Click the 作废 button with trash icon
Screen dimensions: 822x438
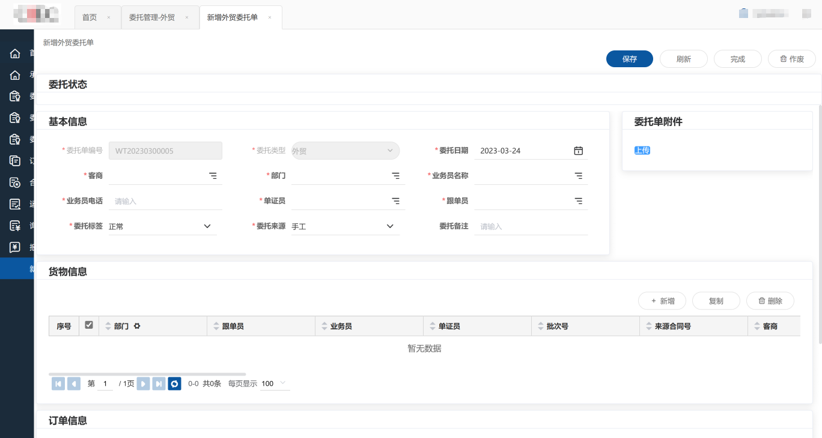[x=791, y=59]
